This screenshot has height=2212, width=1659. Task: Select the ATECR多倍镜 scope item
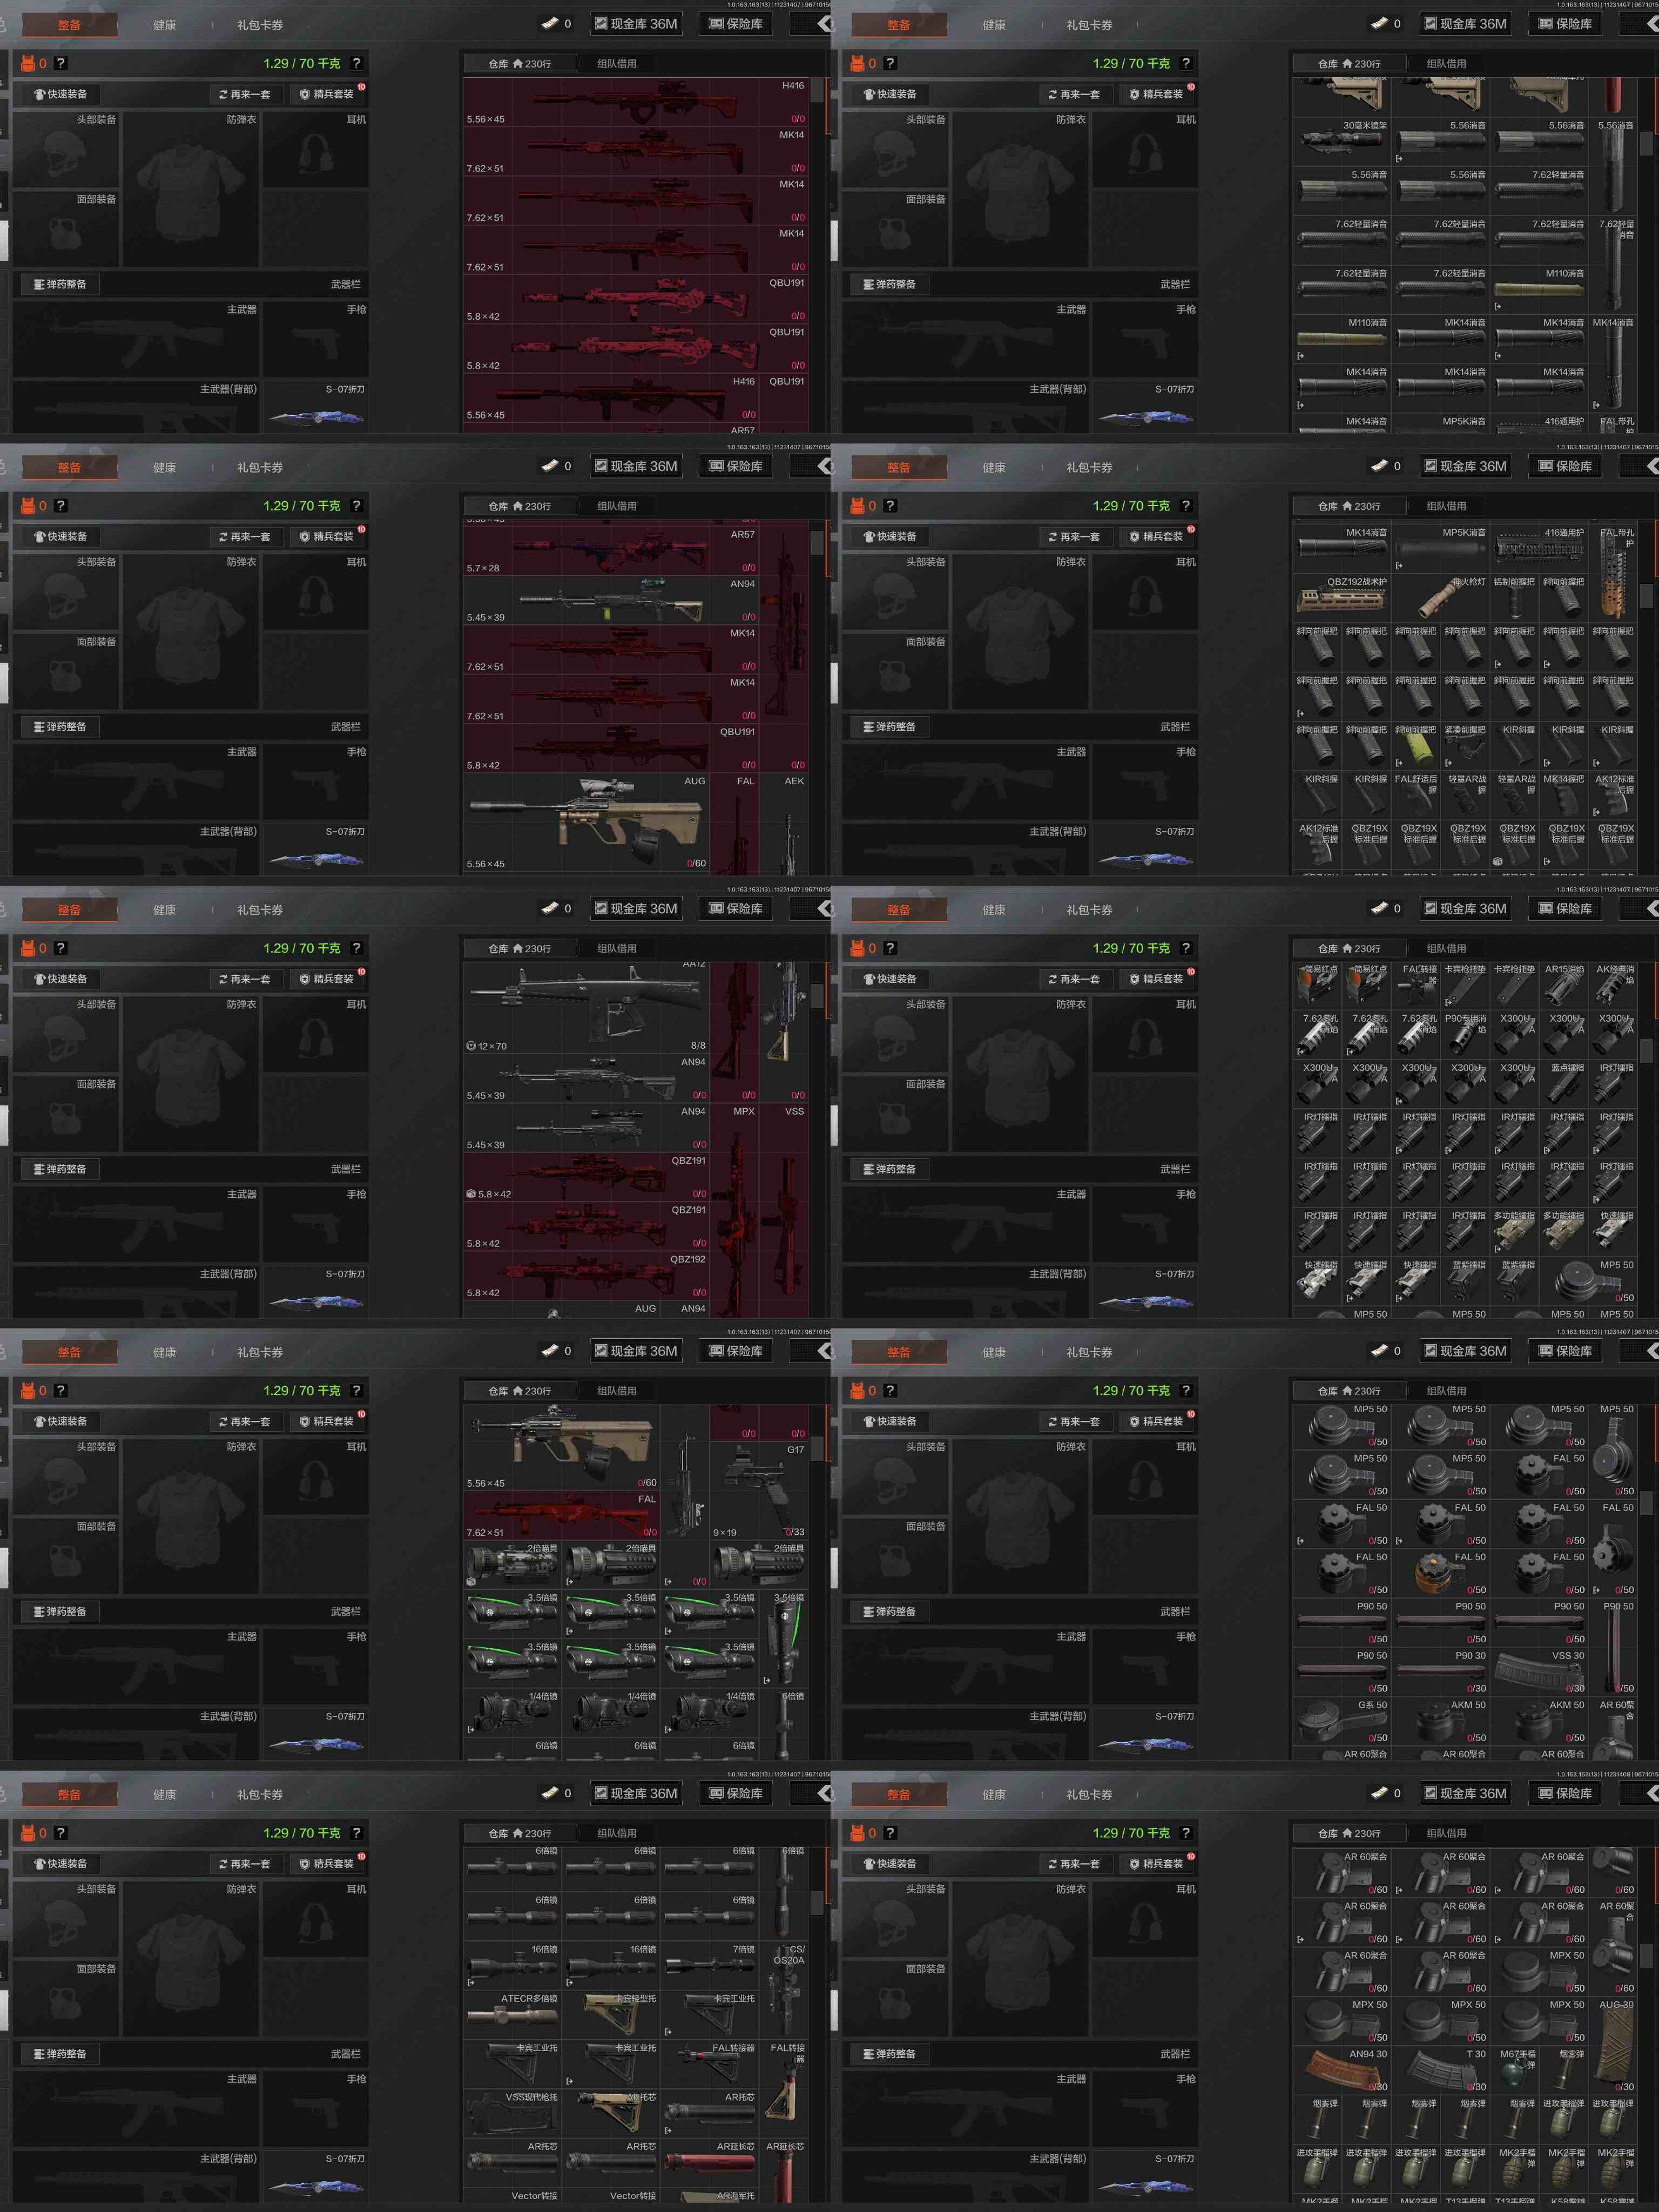(512, 2016)
